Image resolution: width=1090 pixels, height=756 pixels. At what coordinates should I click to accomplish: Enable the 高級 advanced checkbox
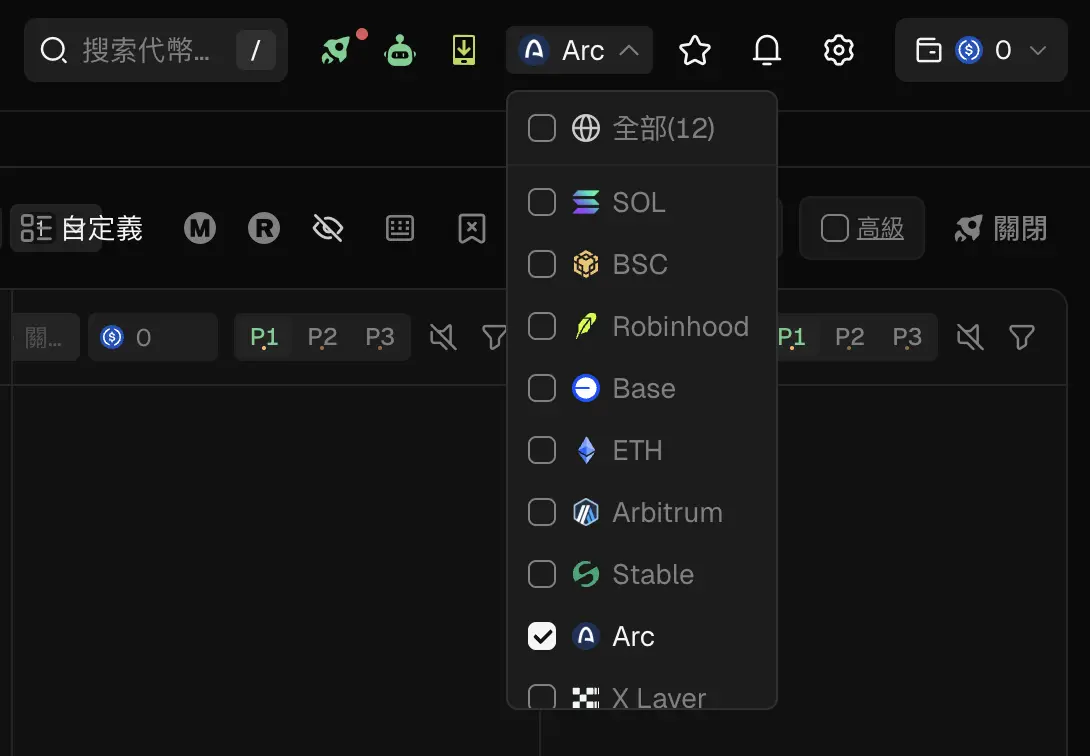[x=834, y=228]
